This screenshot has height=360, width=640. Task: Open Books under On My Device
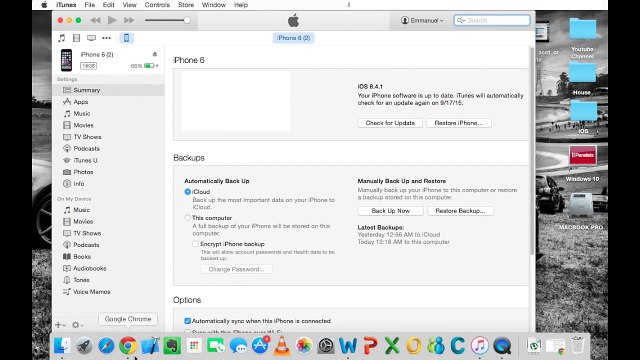click(82, 257)
